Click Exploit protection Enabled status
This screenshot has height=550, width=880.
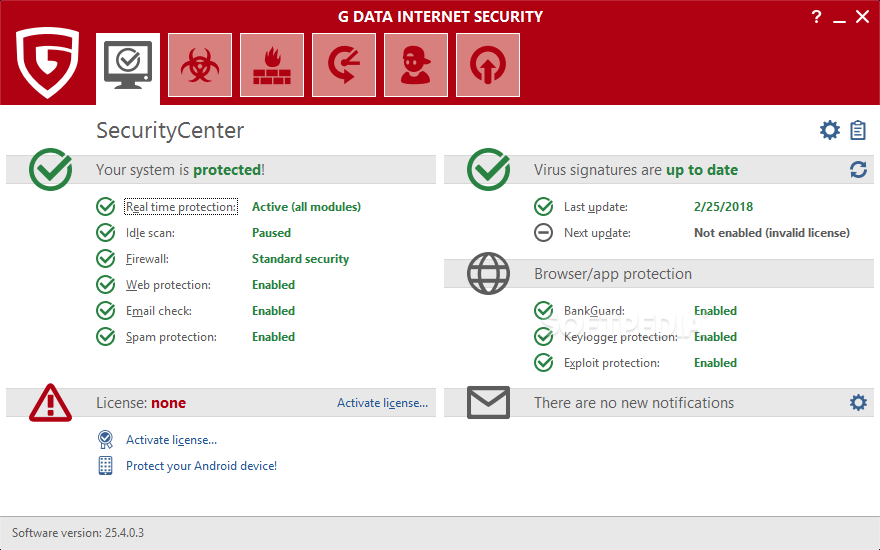click(715, 363)
